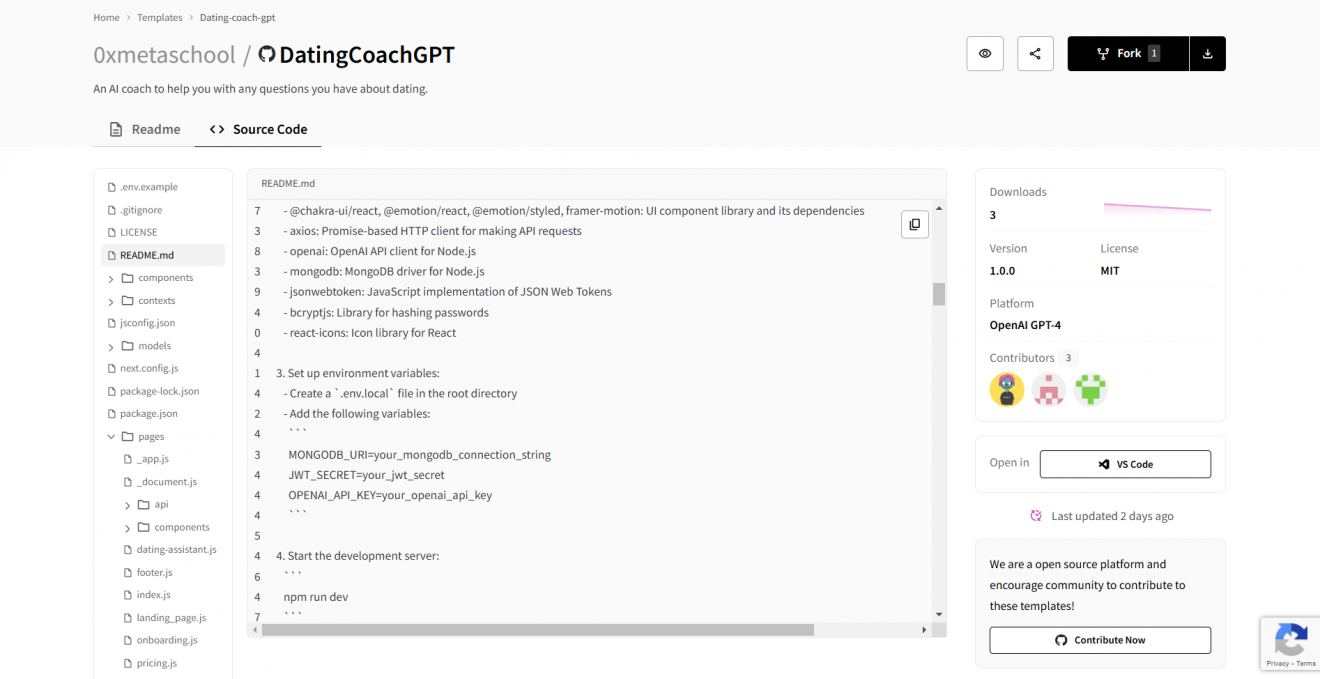Expand the models folder
This screenshot has width=1320, height=679.
pos(146,346)
